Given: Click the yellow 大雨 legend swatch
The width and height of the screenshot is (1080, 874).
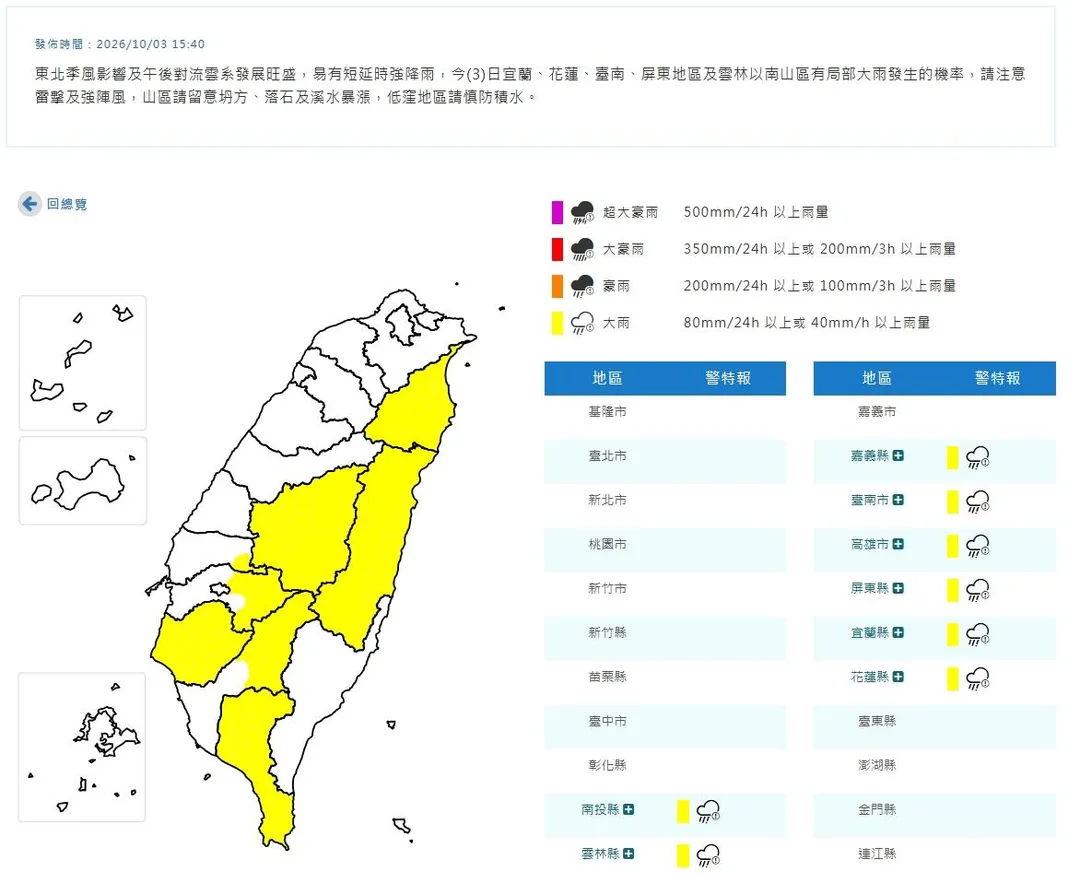Looking at the screenshot, I should tap(557, 322).
